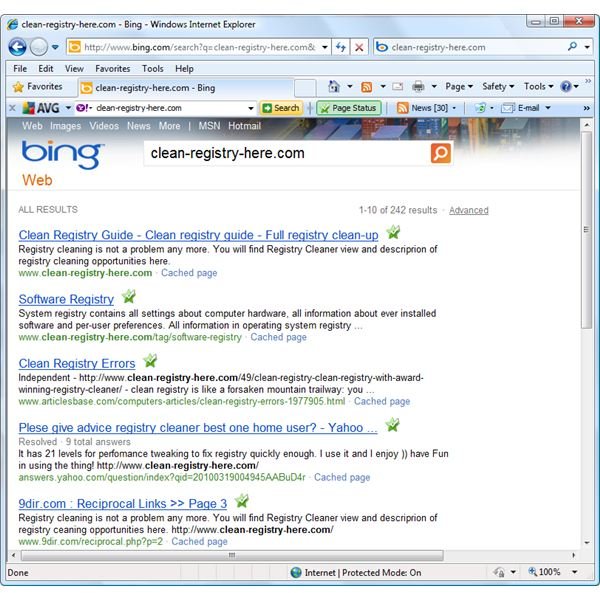The image size is (600, 593).
Task: Click the AVG page refresh icon
Action: click(480, 108)
